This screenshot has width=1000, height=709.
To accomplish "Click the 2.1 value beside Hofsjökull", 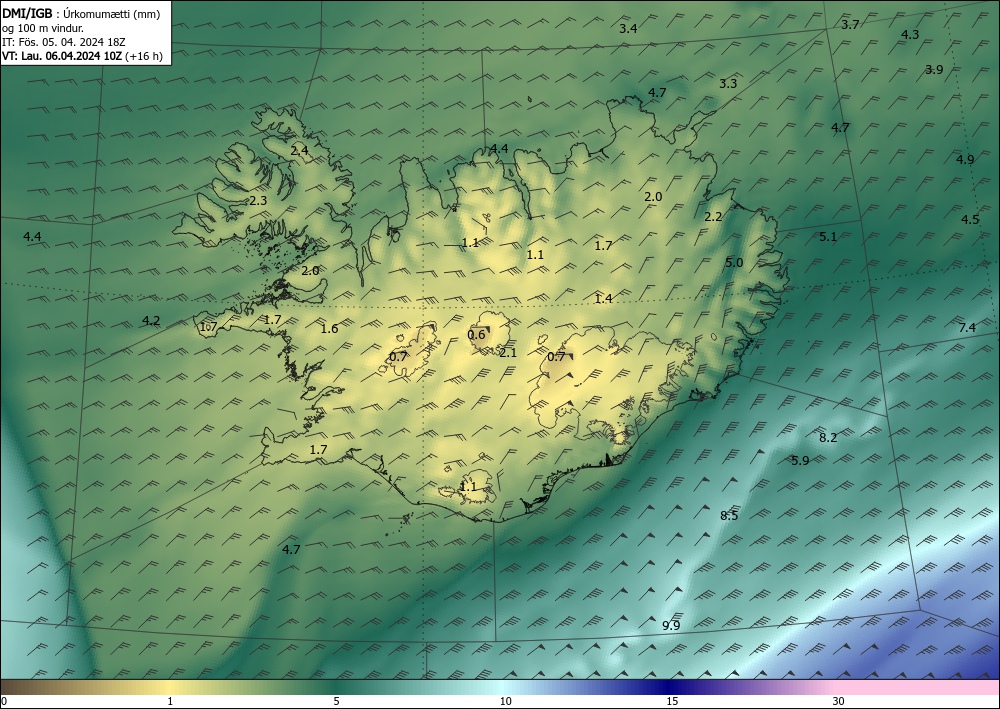I will click(508, 353).
